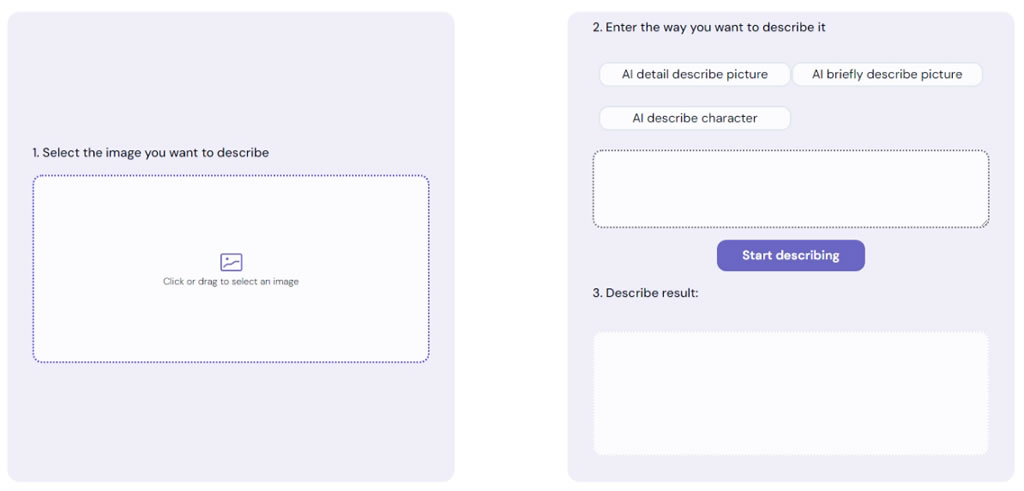Click the blank left card area below upload zone
1024x491 pixels.
(231, 421)
